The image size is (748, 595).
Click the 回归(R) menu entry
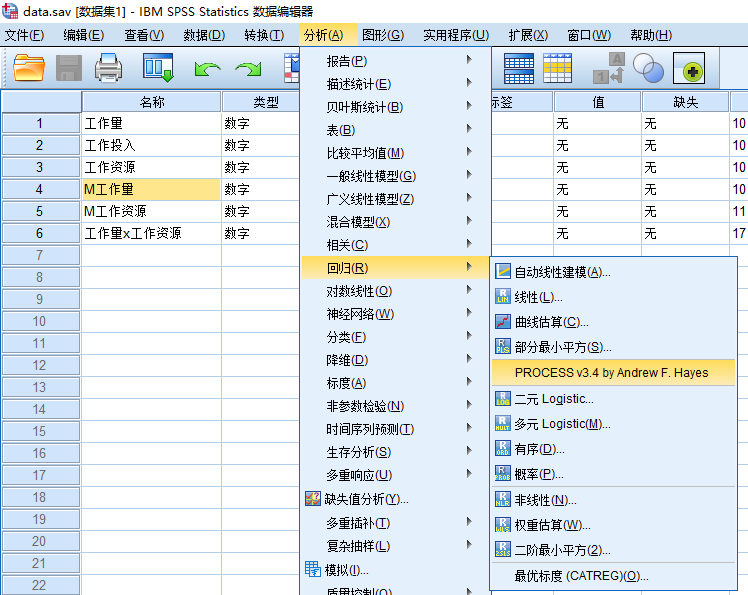tap(396, 268)
